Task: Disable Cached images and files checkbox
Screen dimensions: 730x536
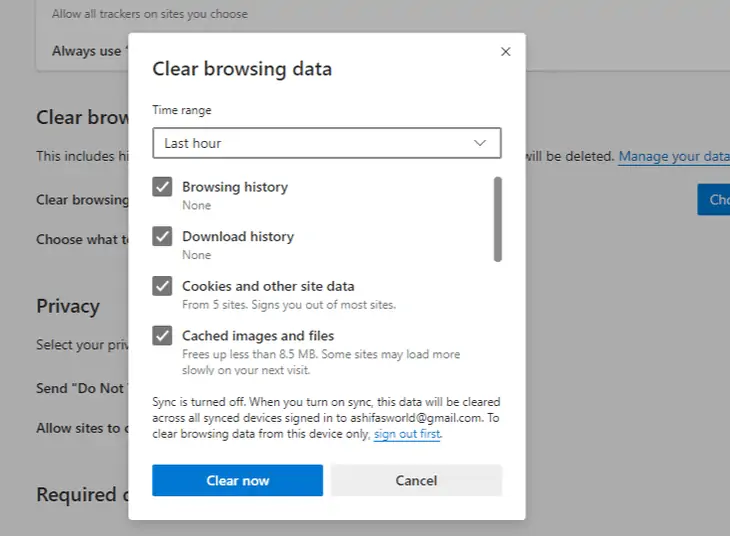Action: [162, 336]
